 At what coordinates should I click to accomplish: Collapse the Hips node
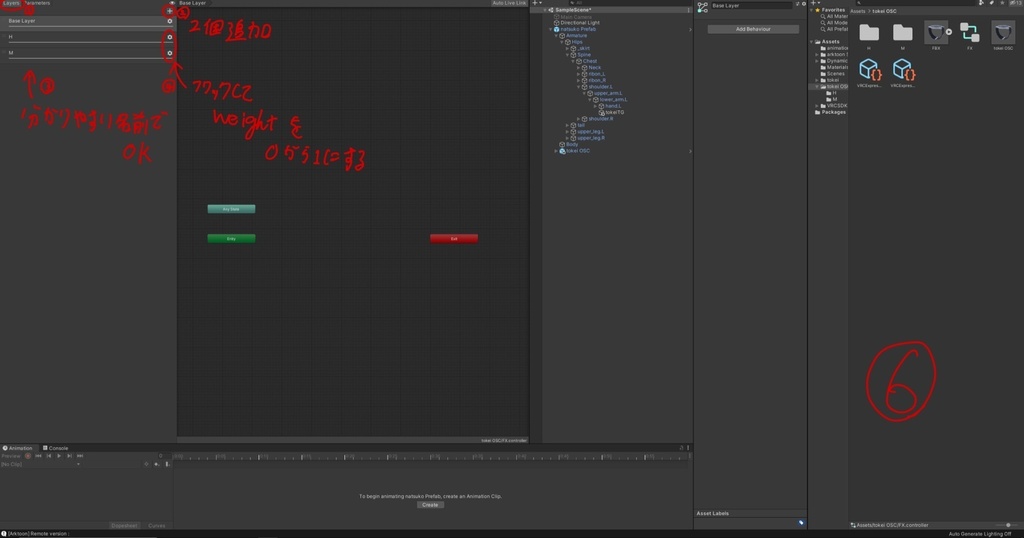(x=562, y=42)
